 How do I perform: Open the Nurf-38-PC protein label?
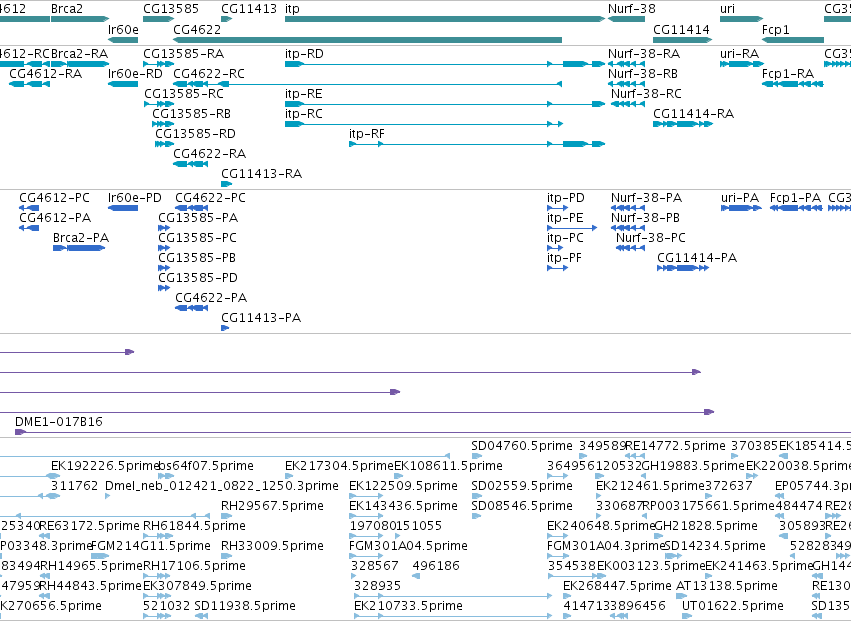(x=650, y=238)
